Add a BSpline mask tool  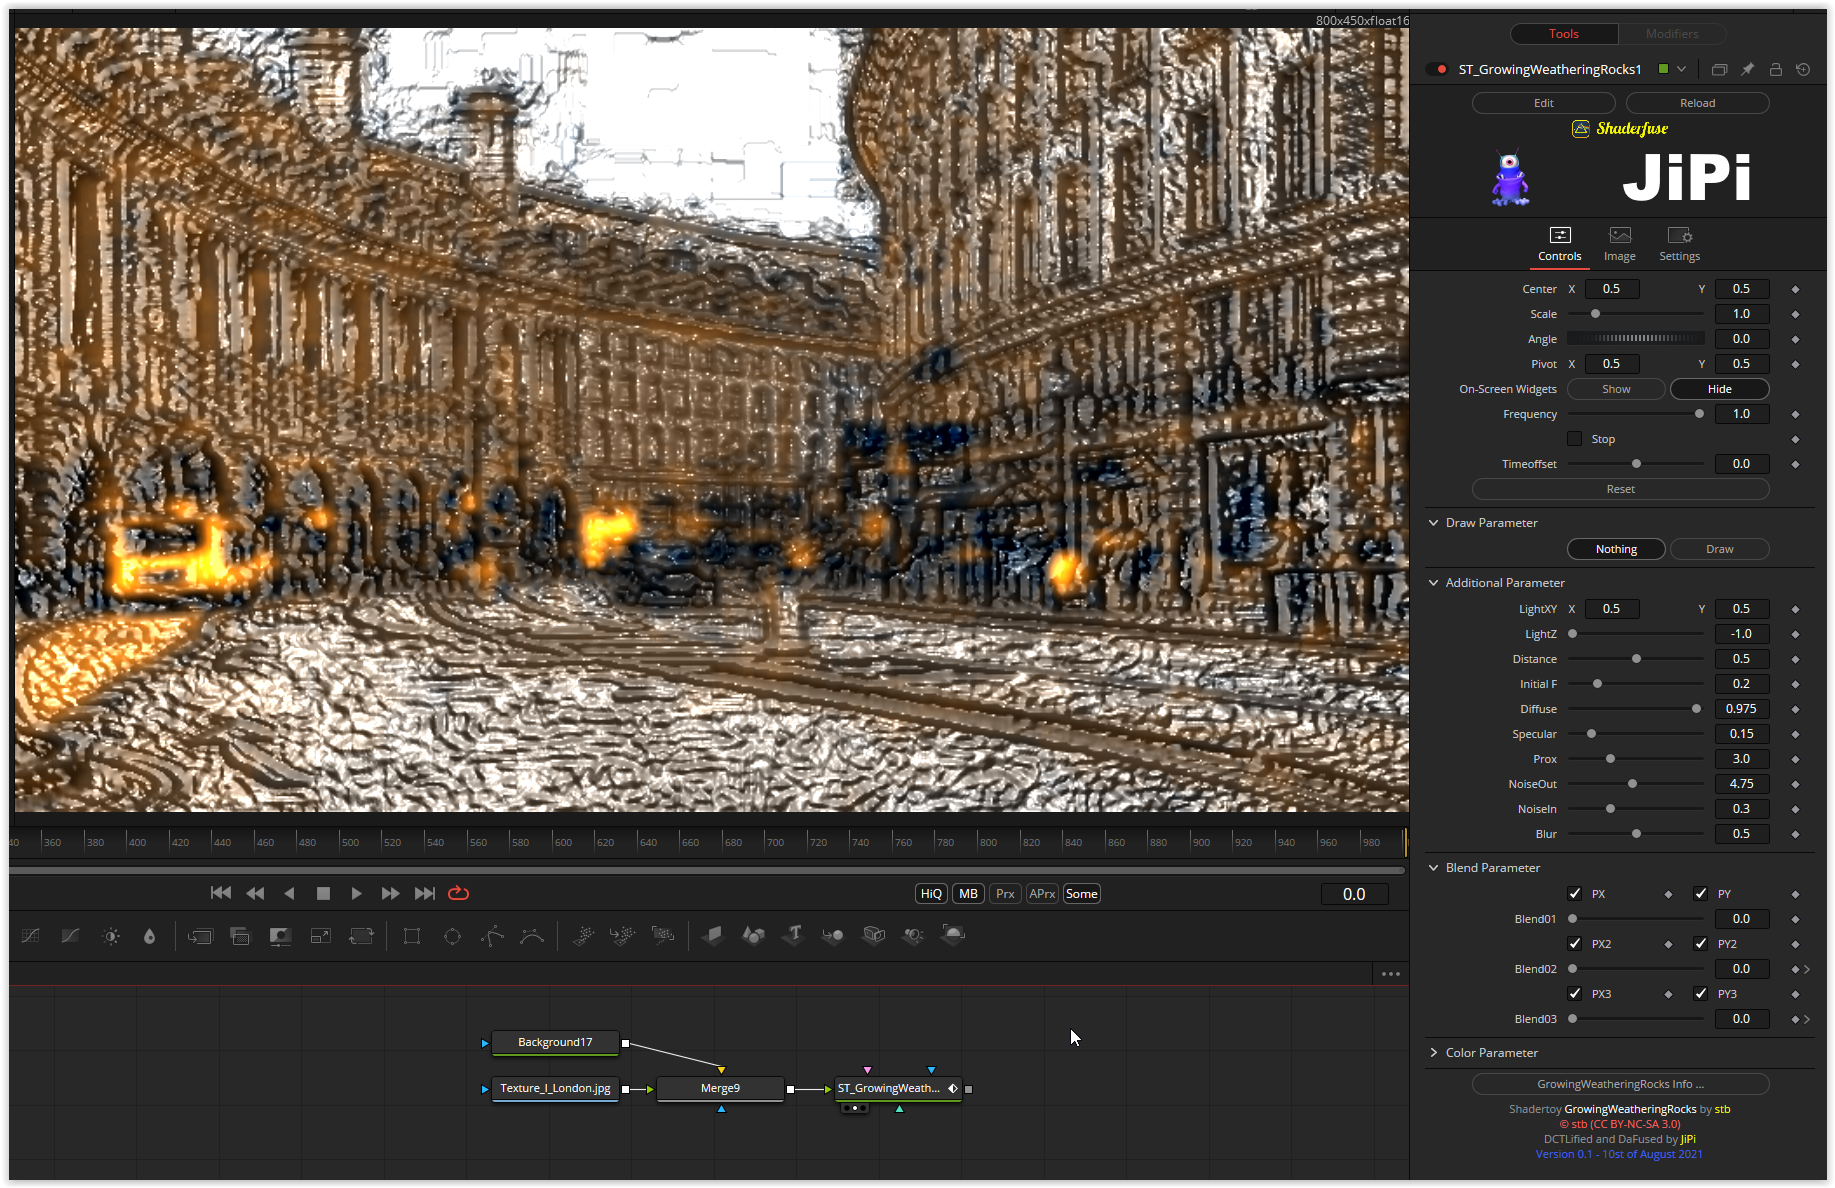(x=532, y=936)
